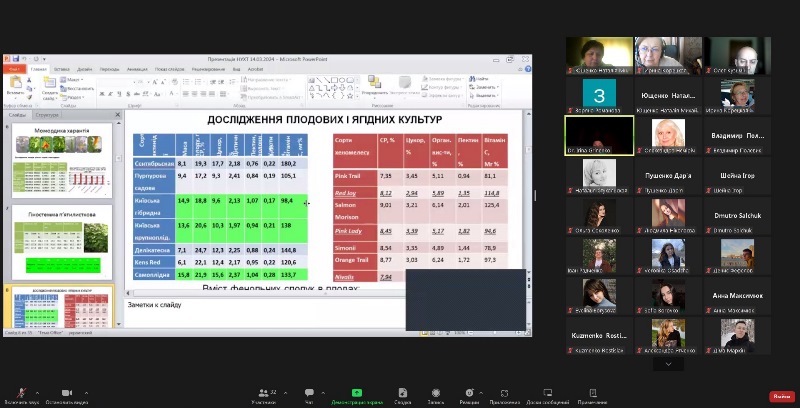The width and height of the screenshot is (800, 408).
Task: Click the Undo arrow in quick access
Action: pyautogui.click(x=25, y=59)
